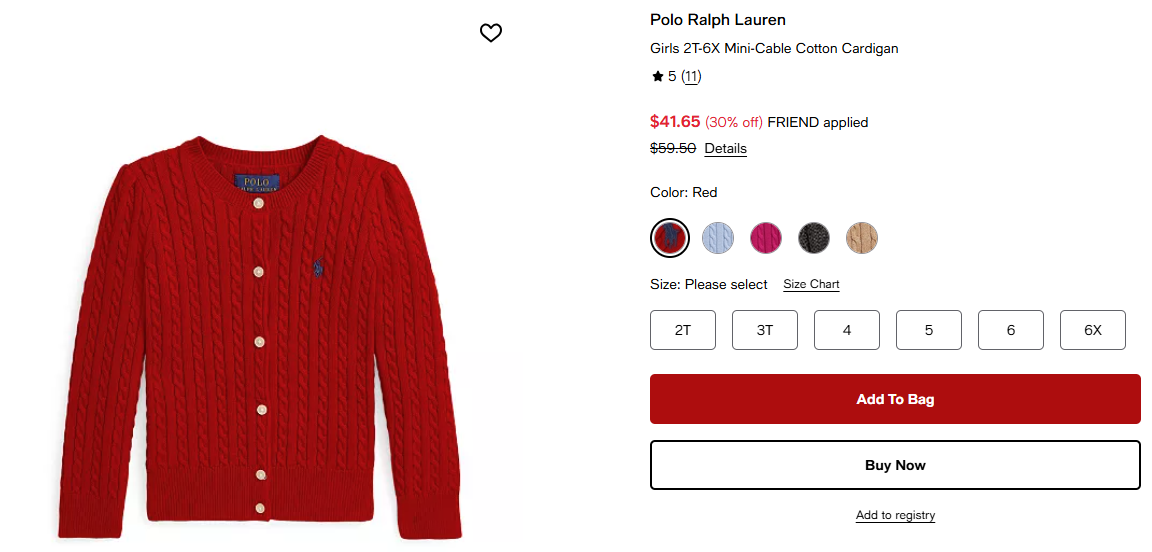Choose the light blue color swatch

[718, 238]
